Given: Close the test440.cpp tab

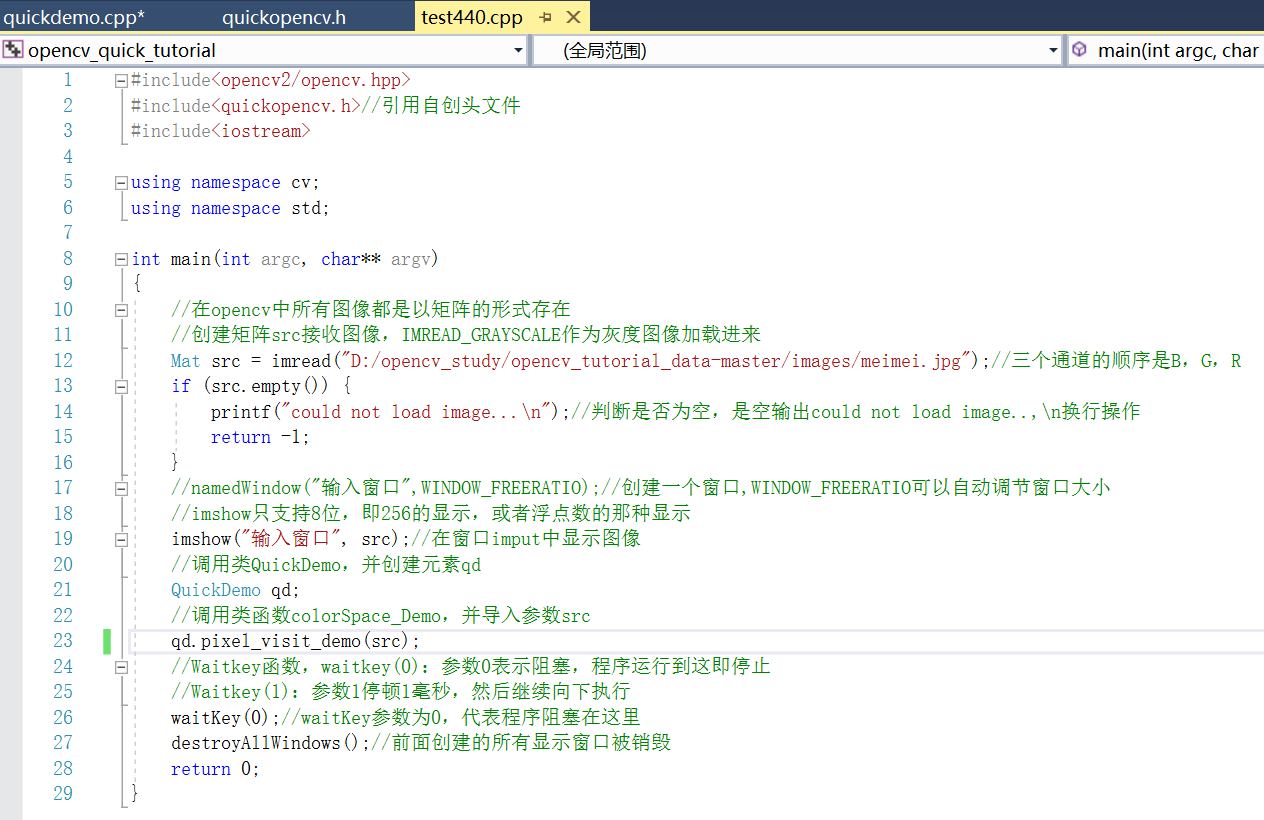Looking at the screenshot, I should pos(573,17).
